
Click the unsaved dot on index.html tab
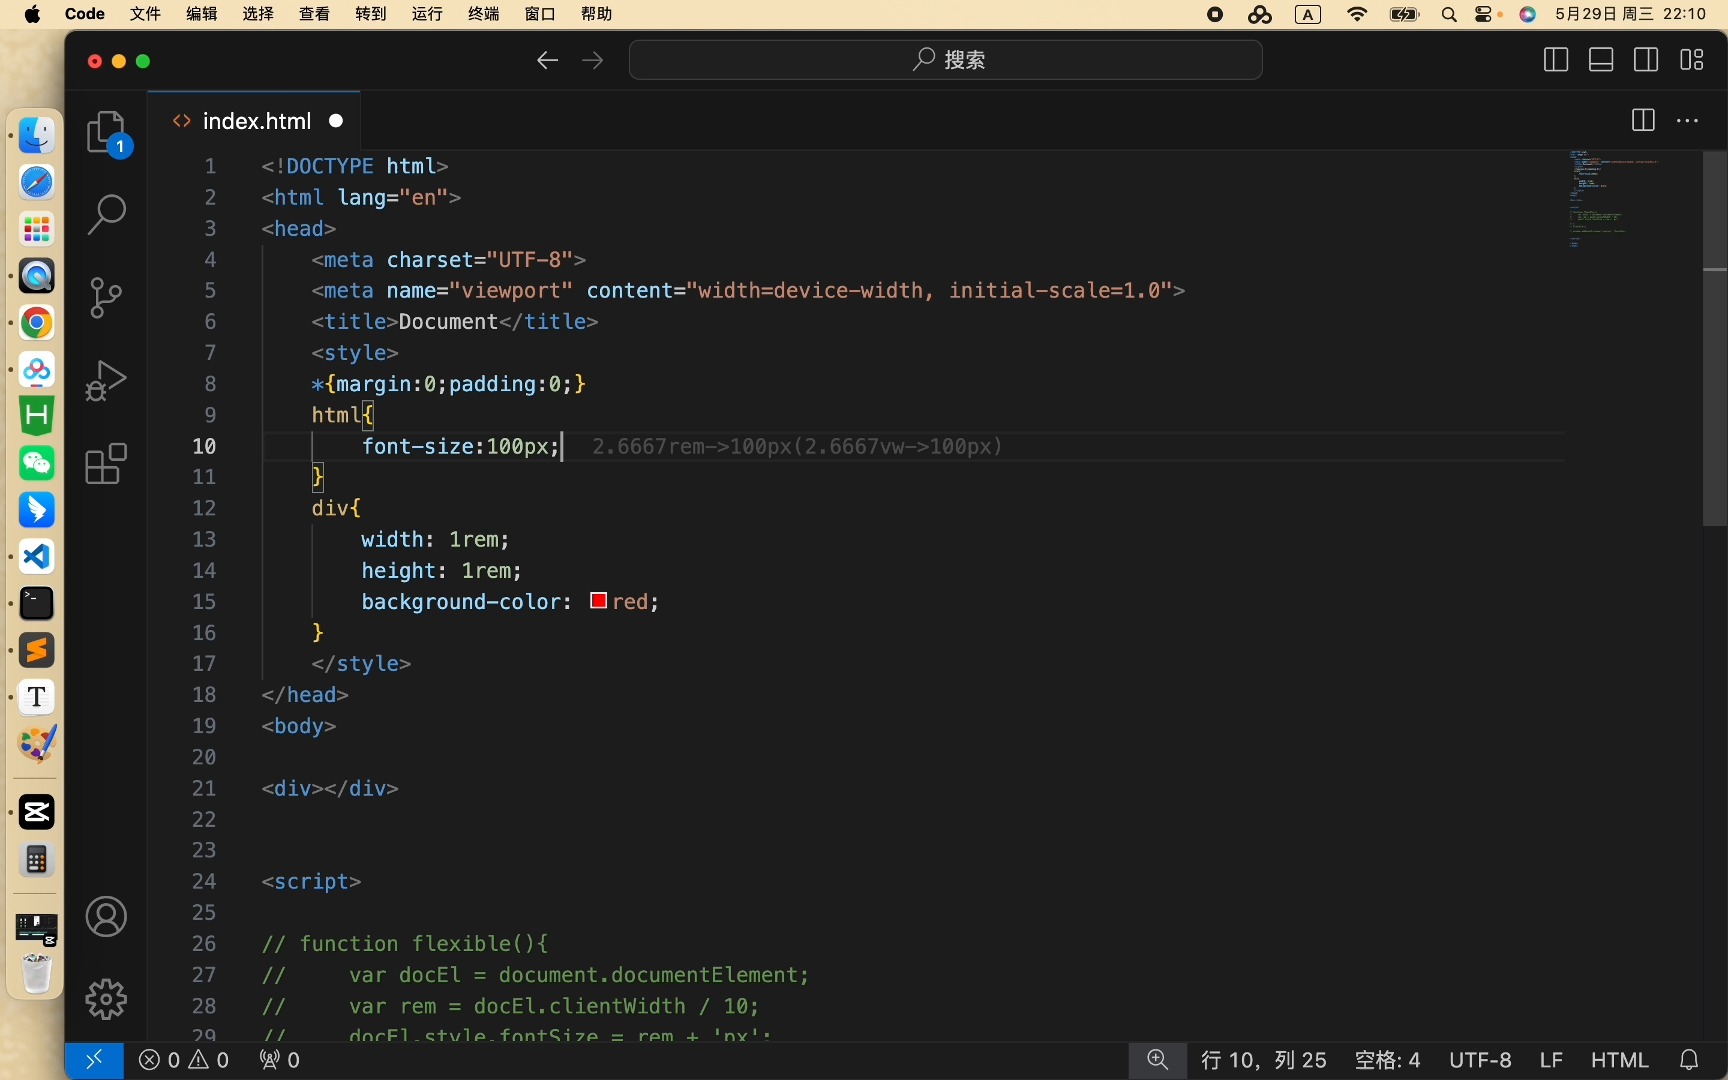[x=337, y=121]
